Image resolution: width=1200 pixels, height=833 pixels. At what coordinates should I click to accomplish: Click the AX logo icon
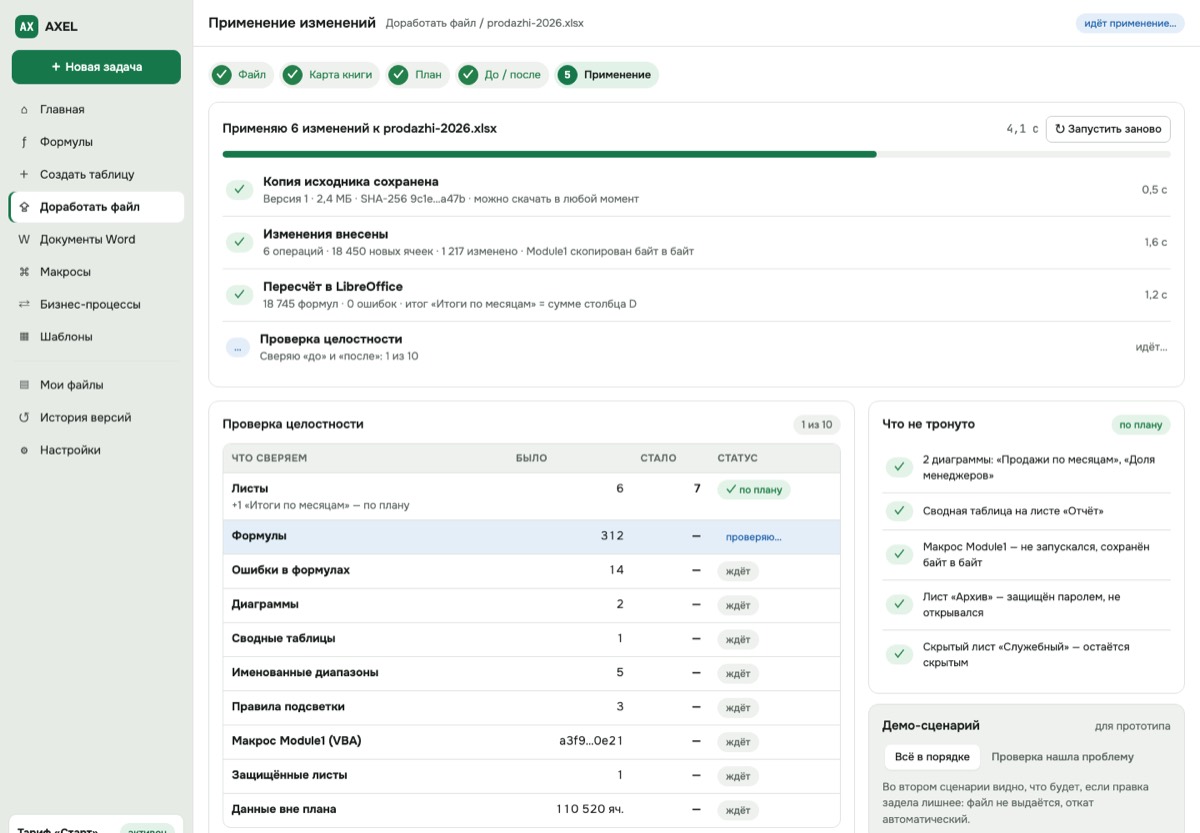point(26,27)
